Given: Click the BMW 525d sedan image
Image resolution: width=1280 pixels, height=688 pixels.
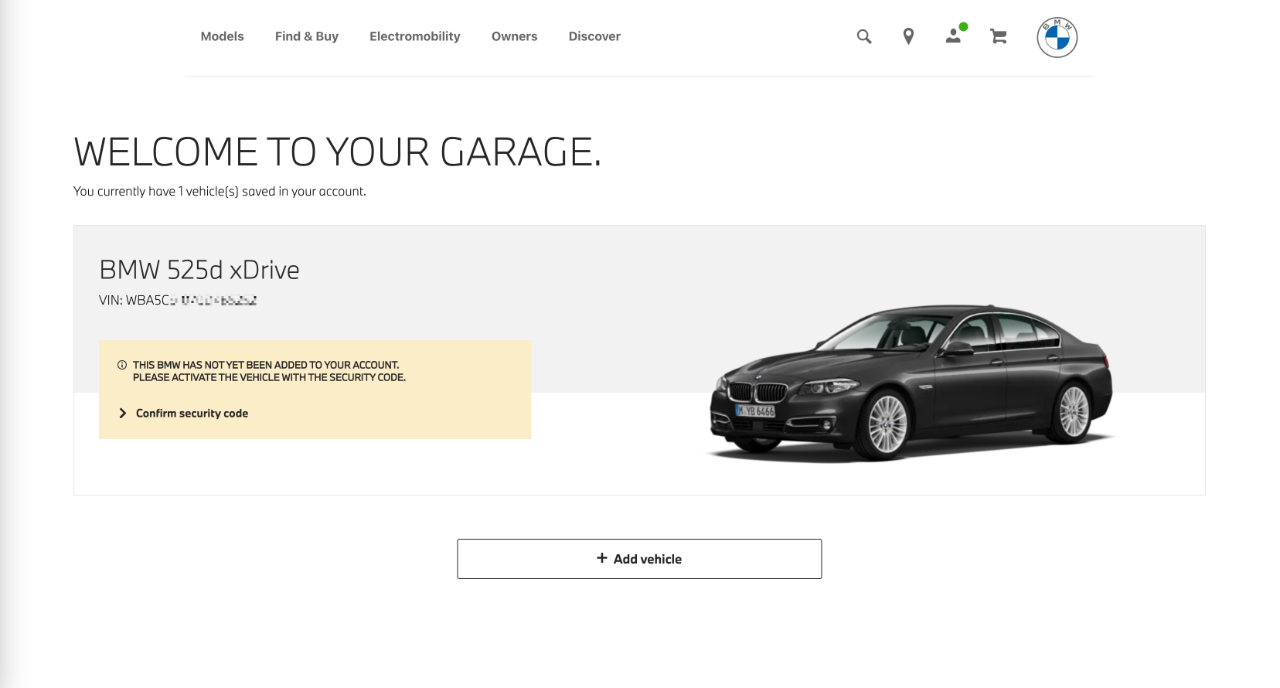Looking at the screenshot, I should coord(910,385).
